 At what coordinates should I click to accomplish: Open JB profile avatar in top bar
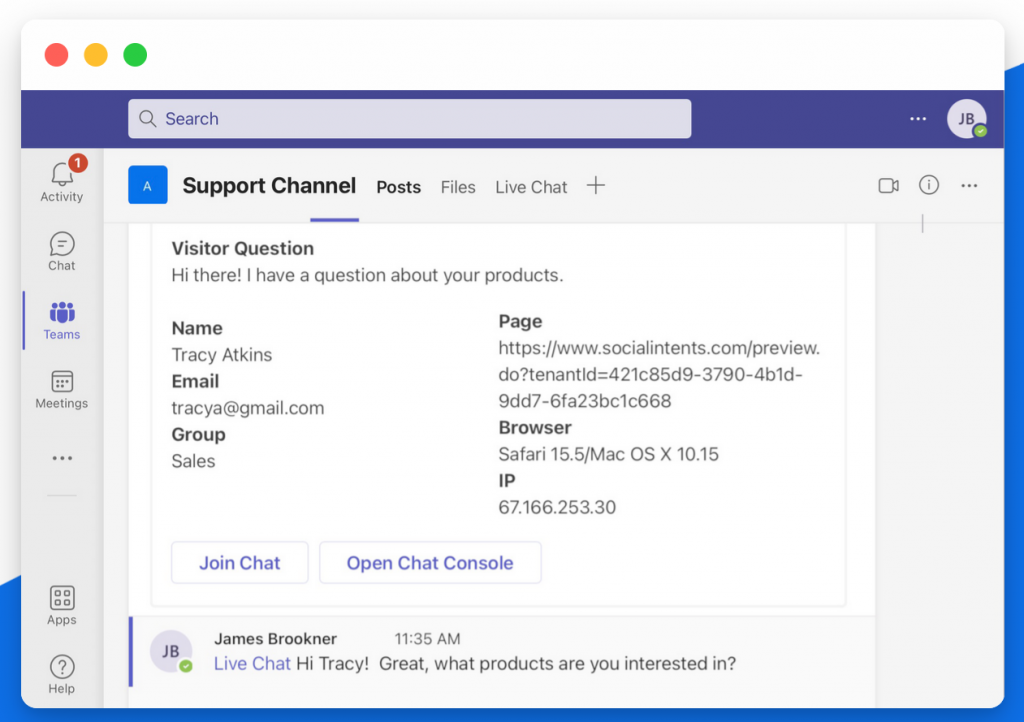tap(966, 119)
